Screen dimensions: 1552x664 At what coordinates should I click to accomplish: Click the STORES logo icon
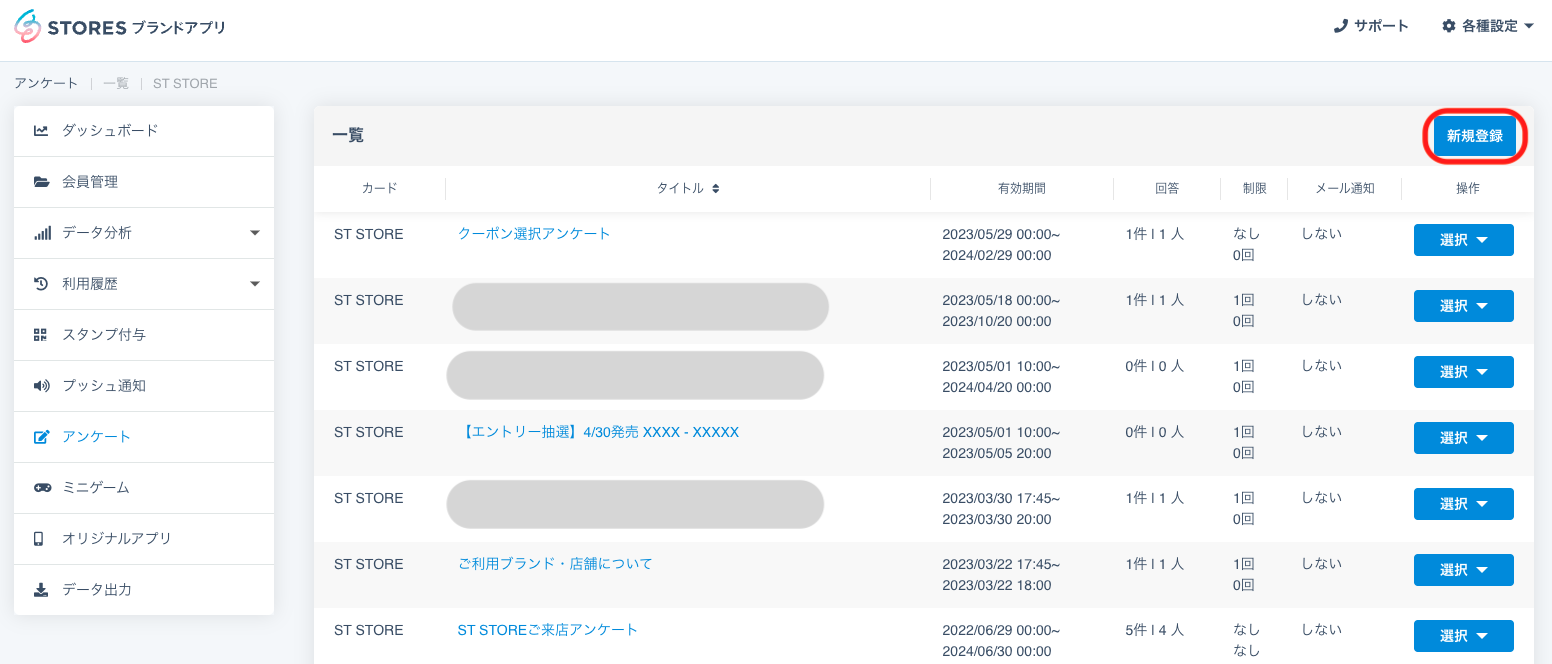coord(28,27)
